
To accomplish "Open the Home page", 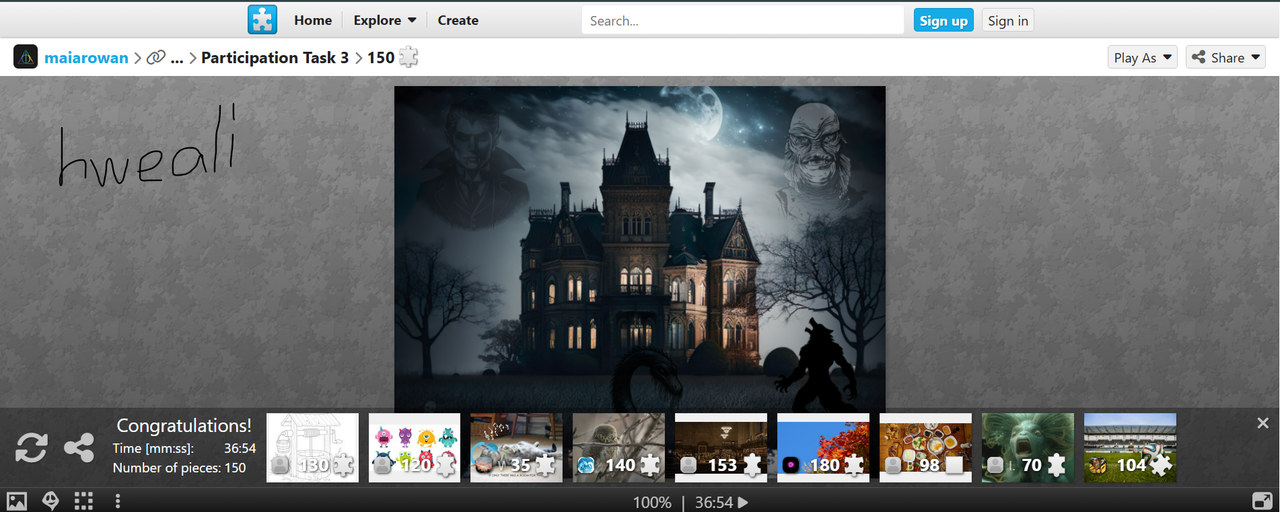I will (x=313, y=20).
